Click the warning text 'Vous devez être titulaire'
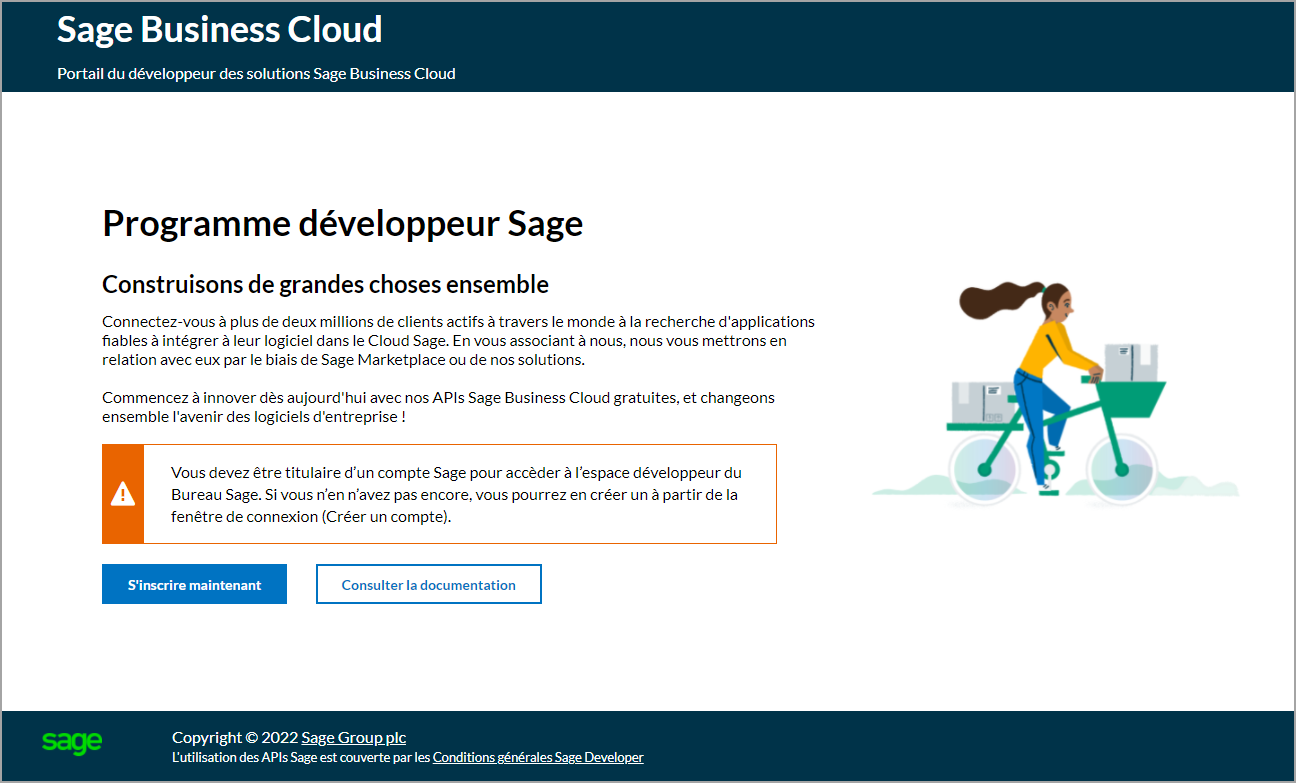This screenshot has height=783, width=1296. (456, 494)
